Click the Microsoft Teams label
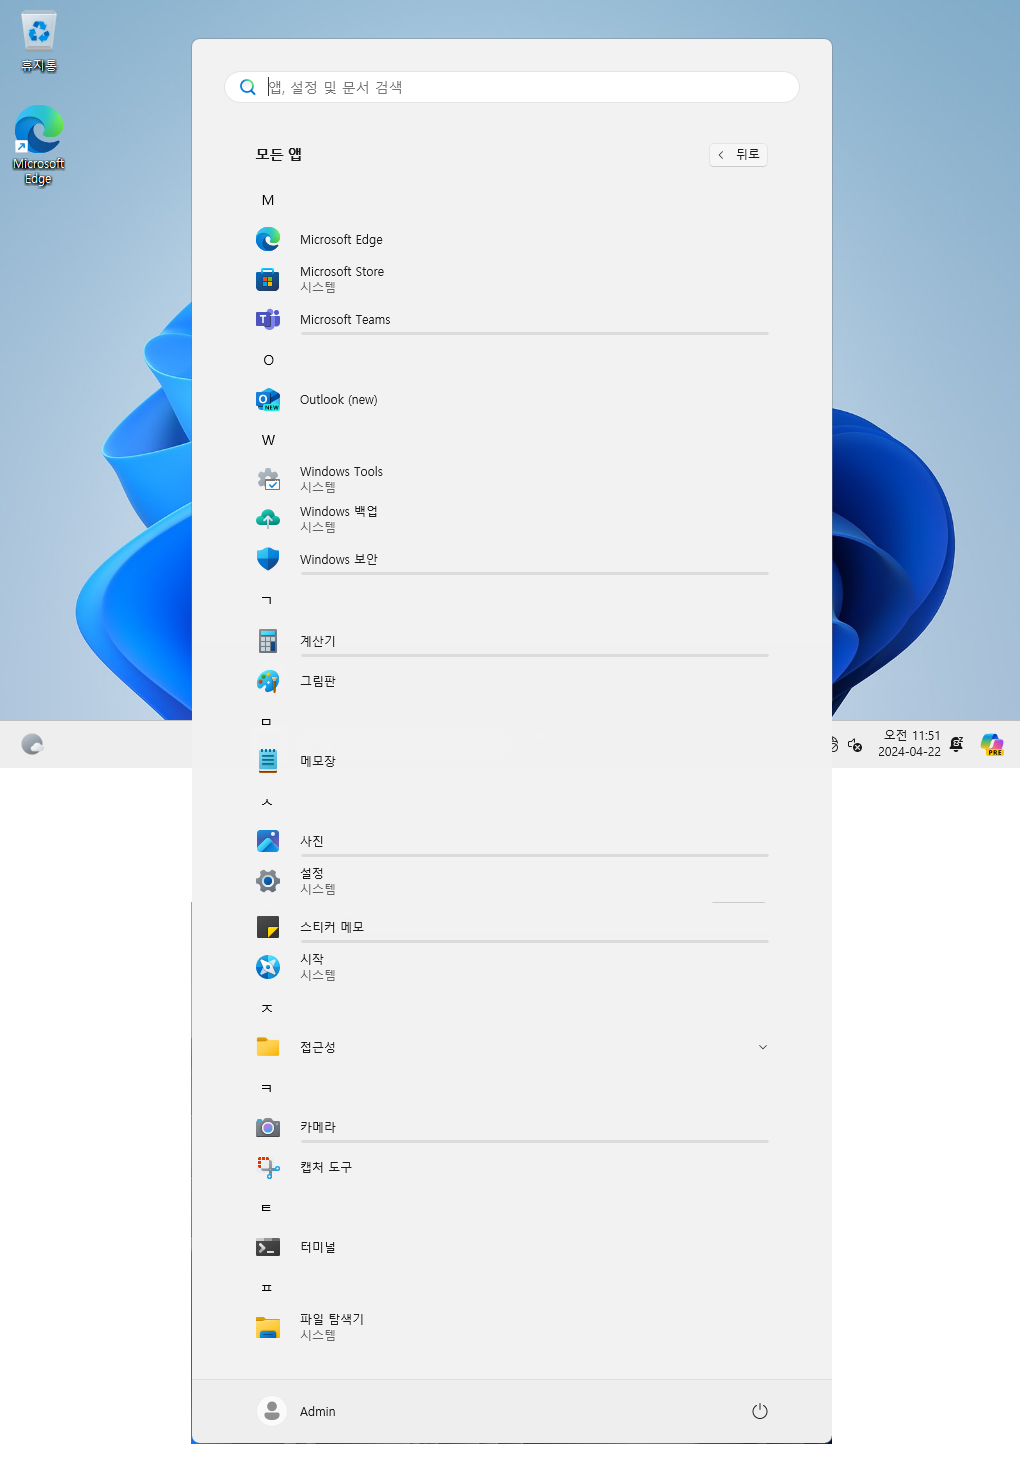Screen dimensions: 1020x1471 click(345, 320)
